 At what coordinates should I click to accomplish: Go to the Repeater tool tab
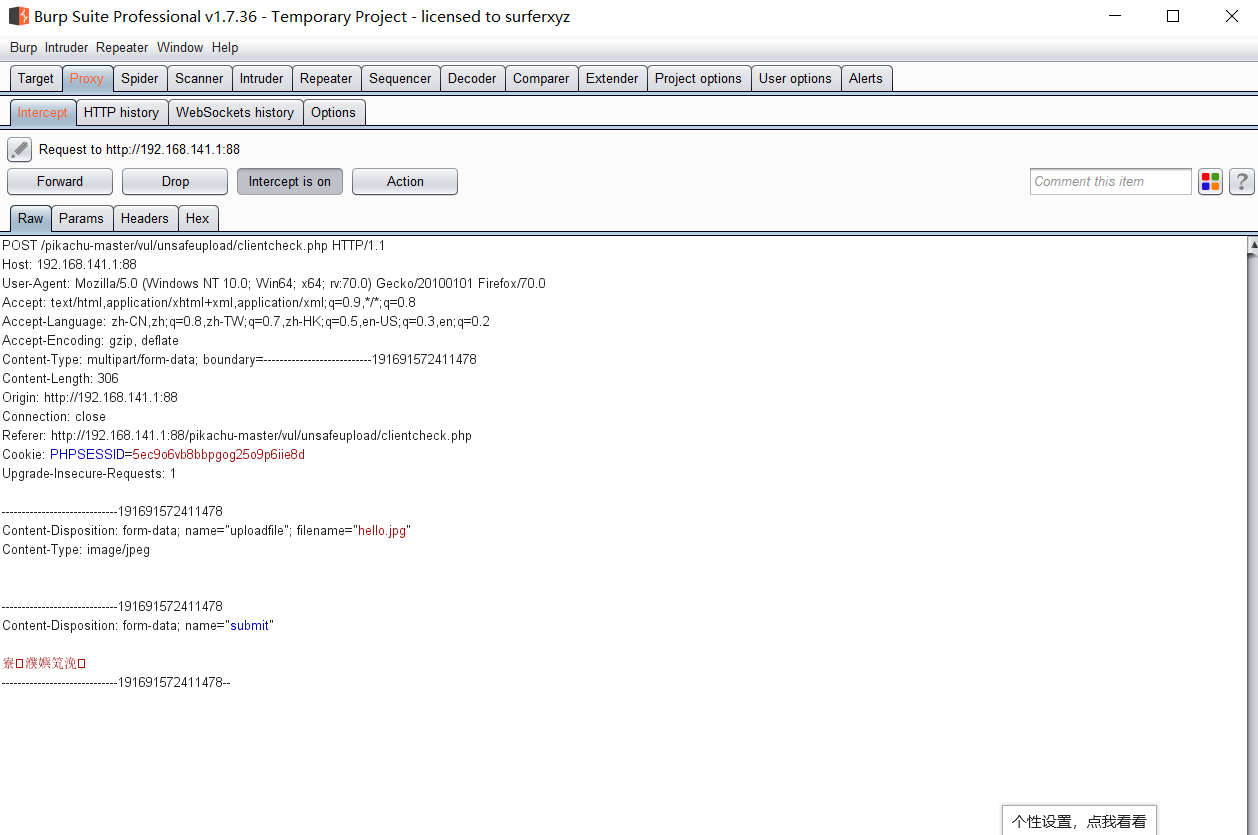(326, 78)
